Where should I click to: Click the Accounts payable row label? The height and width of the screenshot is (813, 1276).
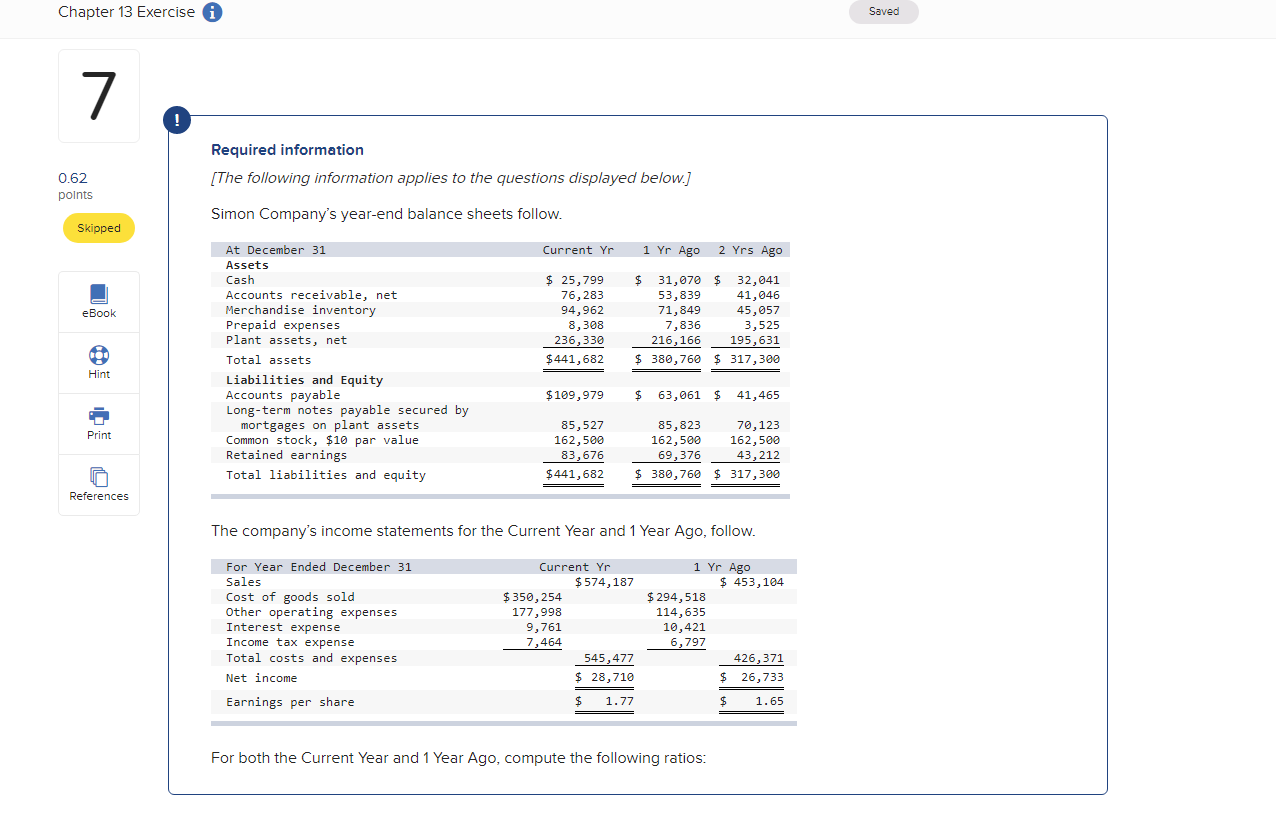click(x=283, y=395)
